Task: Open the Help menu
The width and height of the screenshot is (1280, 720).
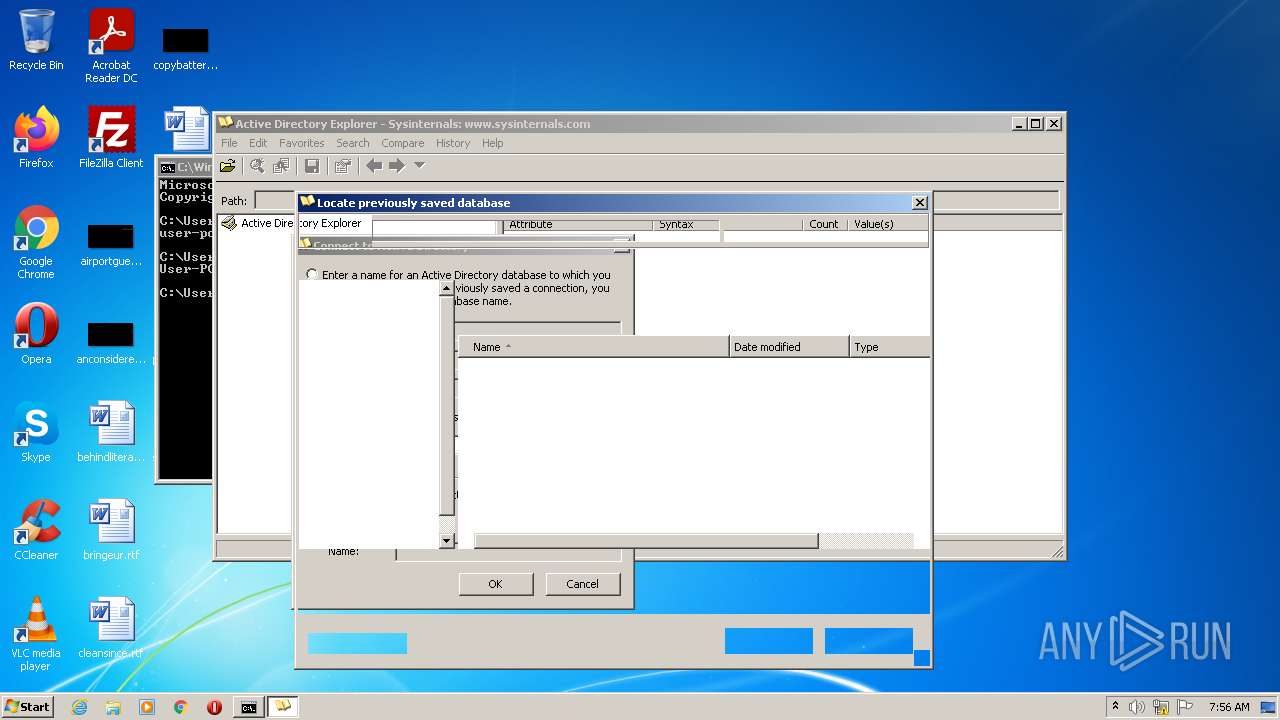Action: [x=492, y=143]
